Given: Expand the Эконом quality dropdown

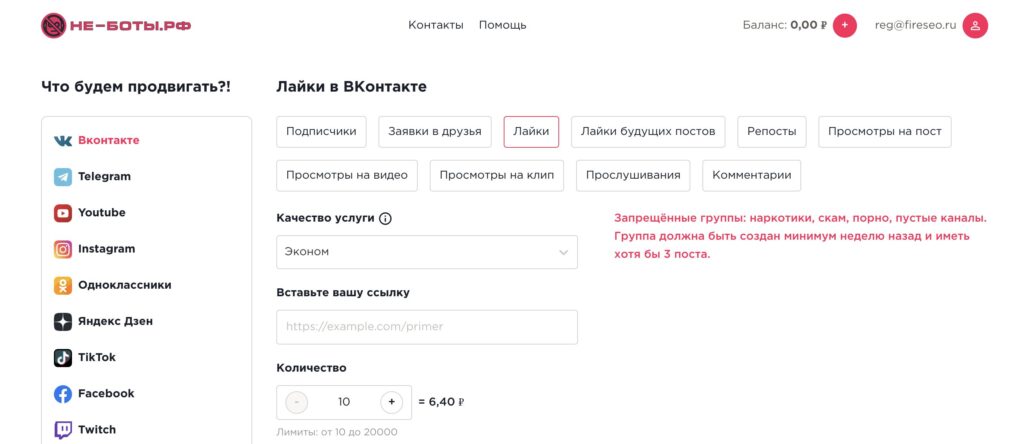Looking at the screenshot, I should (x=427, y=252).
